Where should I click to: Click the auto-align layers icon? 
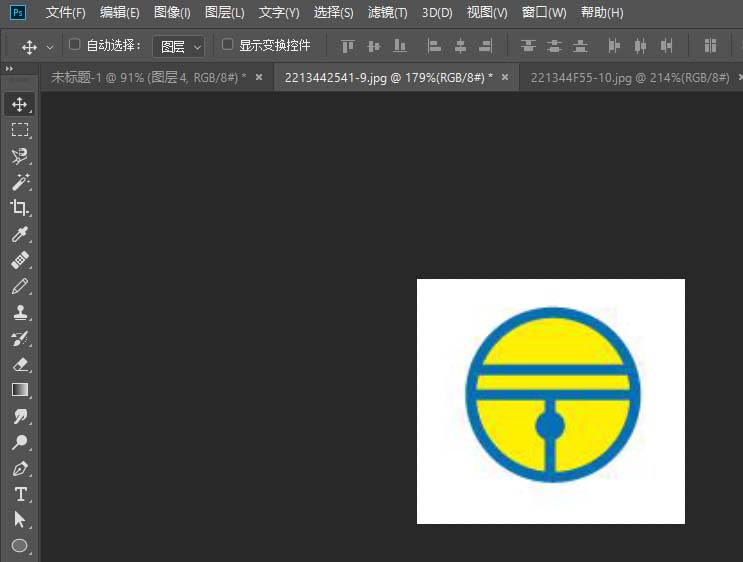tap(710, 46)
